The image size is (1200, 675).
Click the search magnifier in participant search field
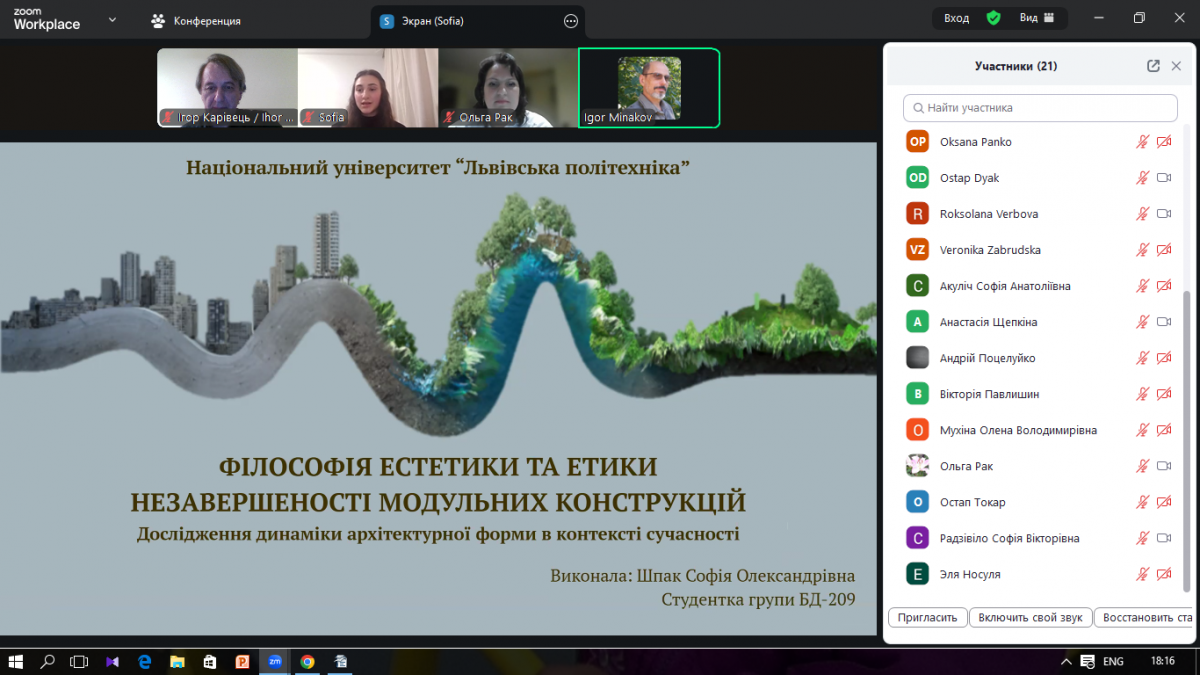(x=918, y=107)
